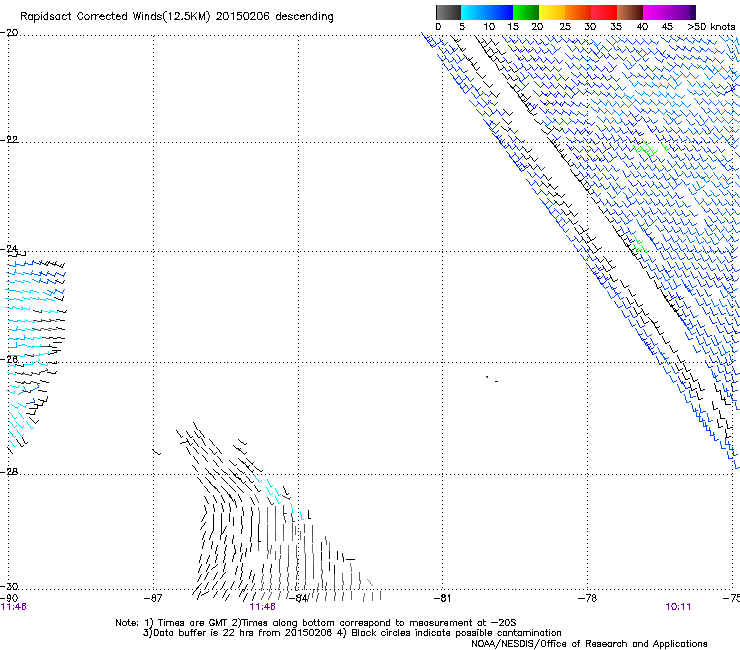Click the yellow 20-25 knots legend swatch
Image resolution: width=740 pixels, height=650 pixels.
point(552,12)
